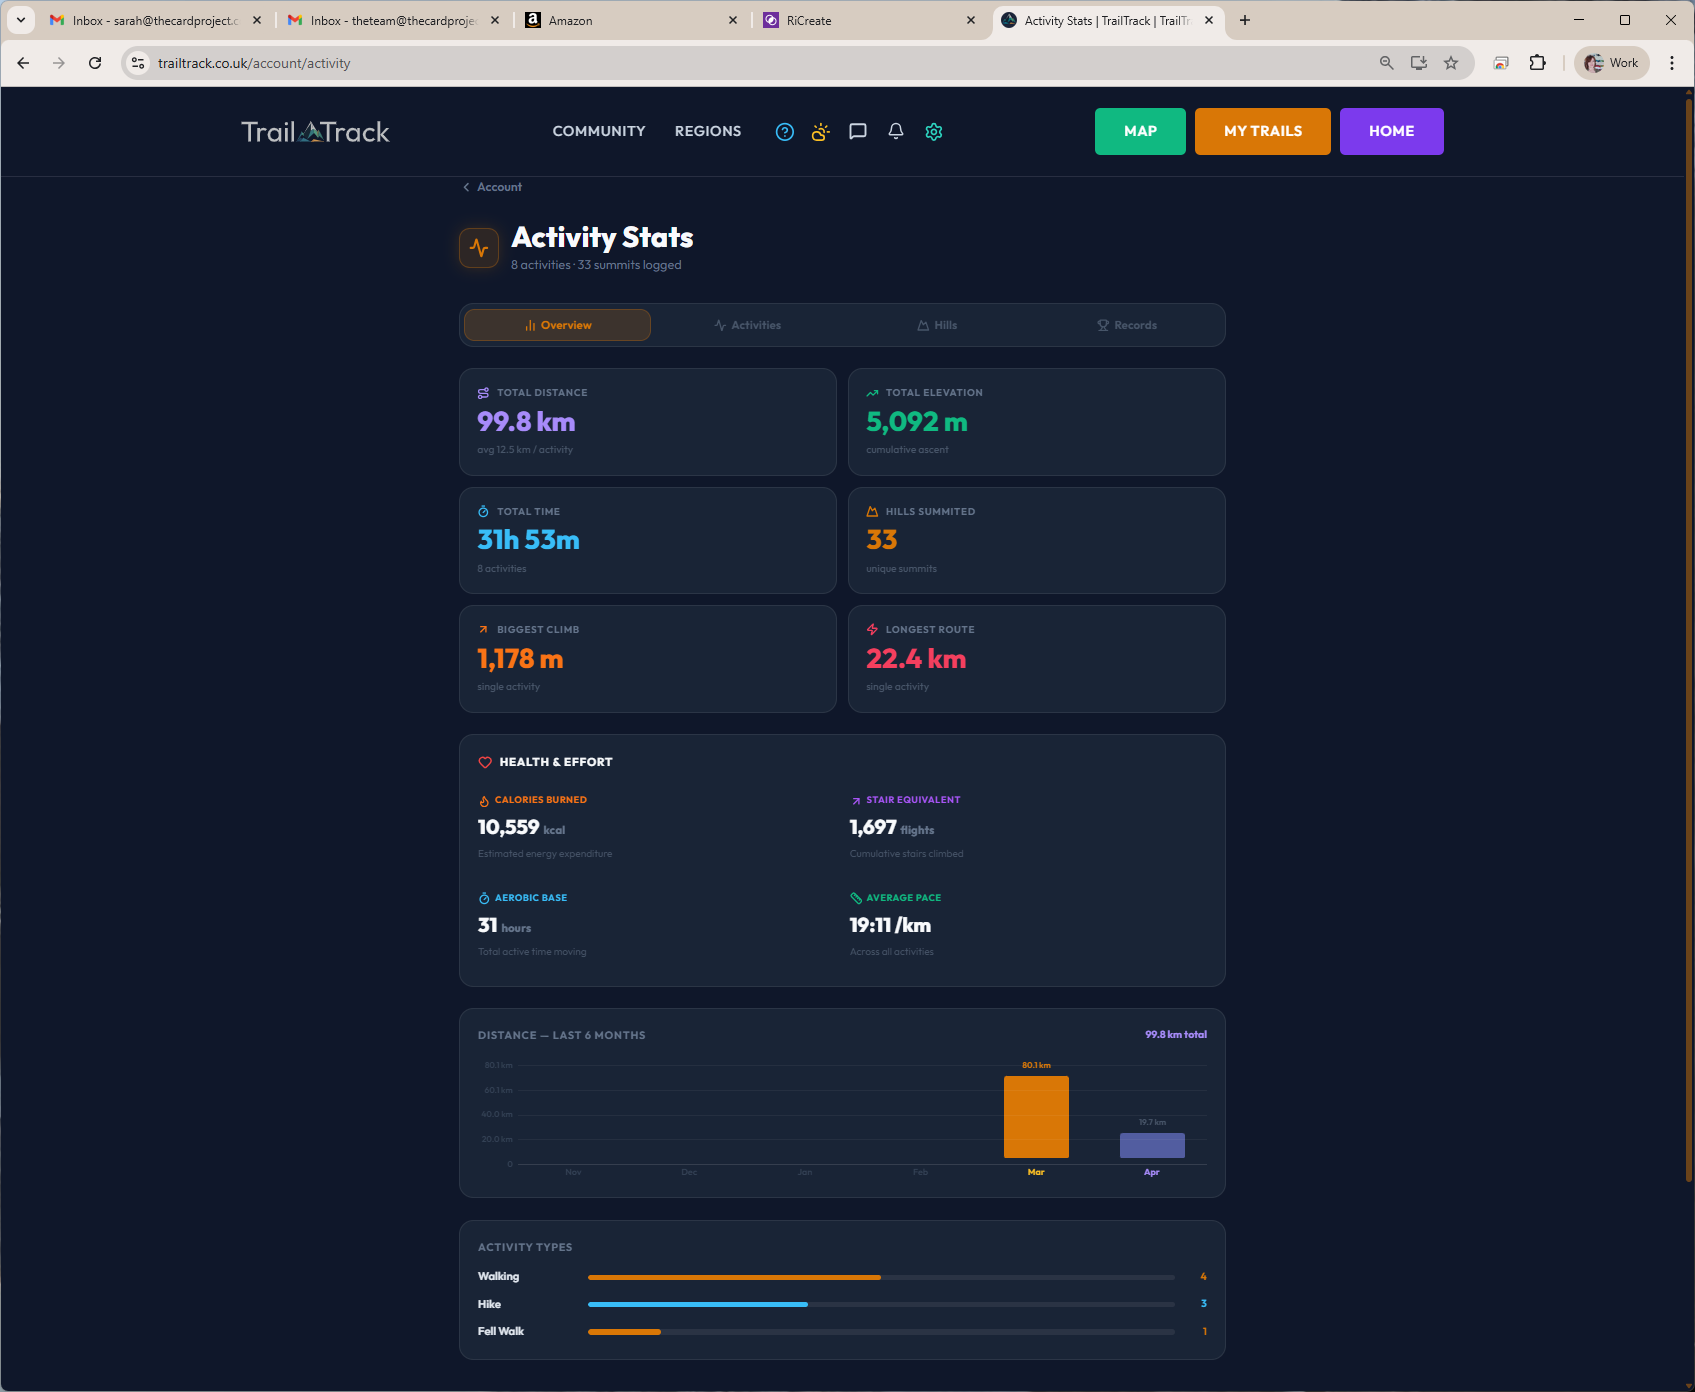Click the browser zoom magnifier icon
The image size is (1695, 1392).
(x=1386, y=63)
